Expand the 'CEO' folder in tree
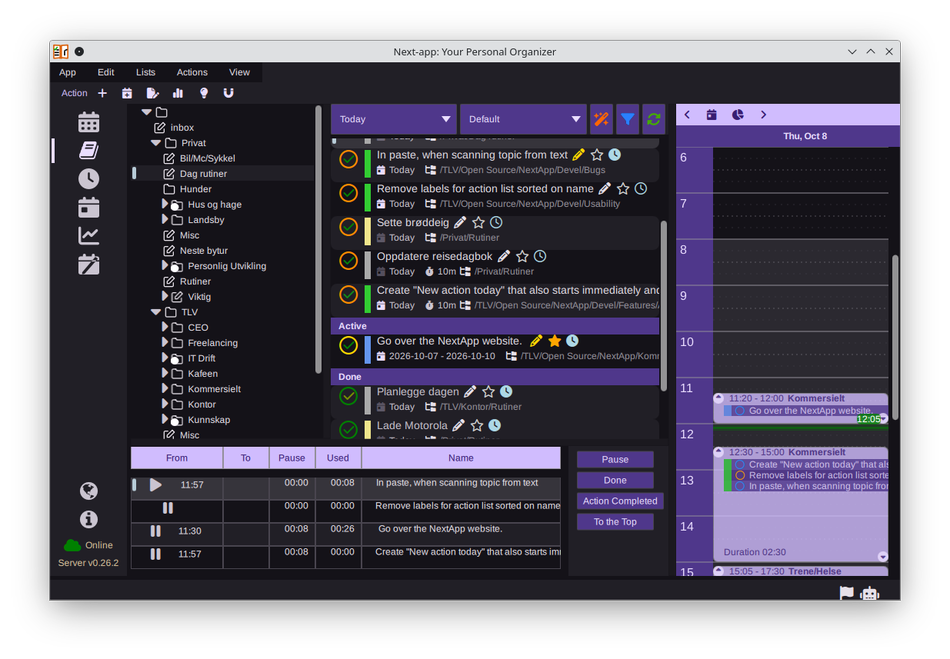Screen dimensions: 950x659 click(165, 327)
